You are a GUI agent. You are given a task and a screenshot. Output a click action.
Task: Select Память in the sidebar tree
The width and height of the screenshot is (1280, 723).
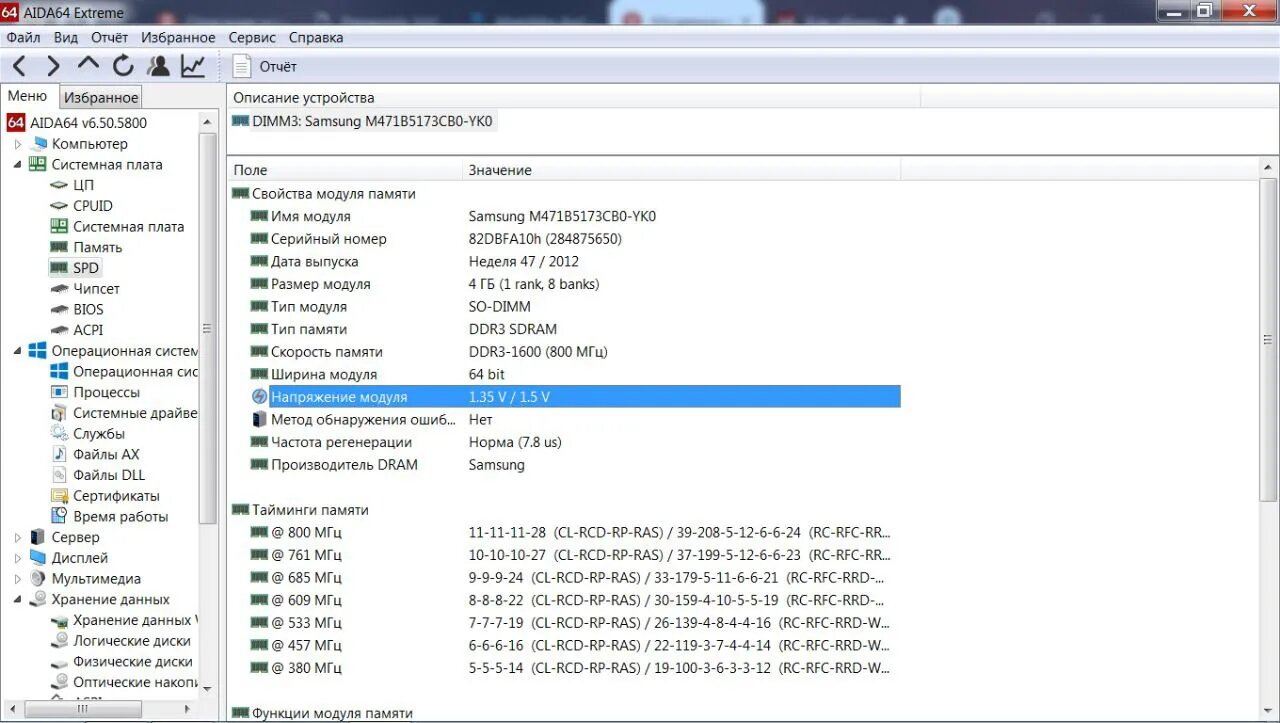97,247
